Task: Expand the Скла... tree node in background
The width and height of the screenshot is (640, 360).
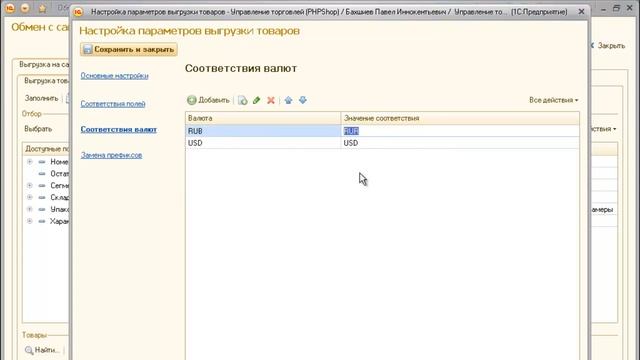Action: click(29, 198)
